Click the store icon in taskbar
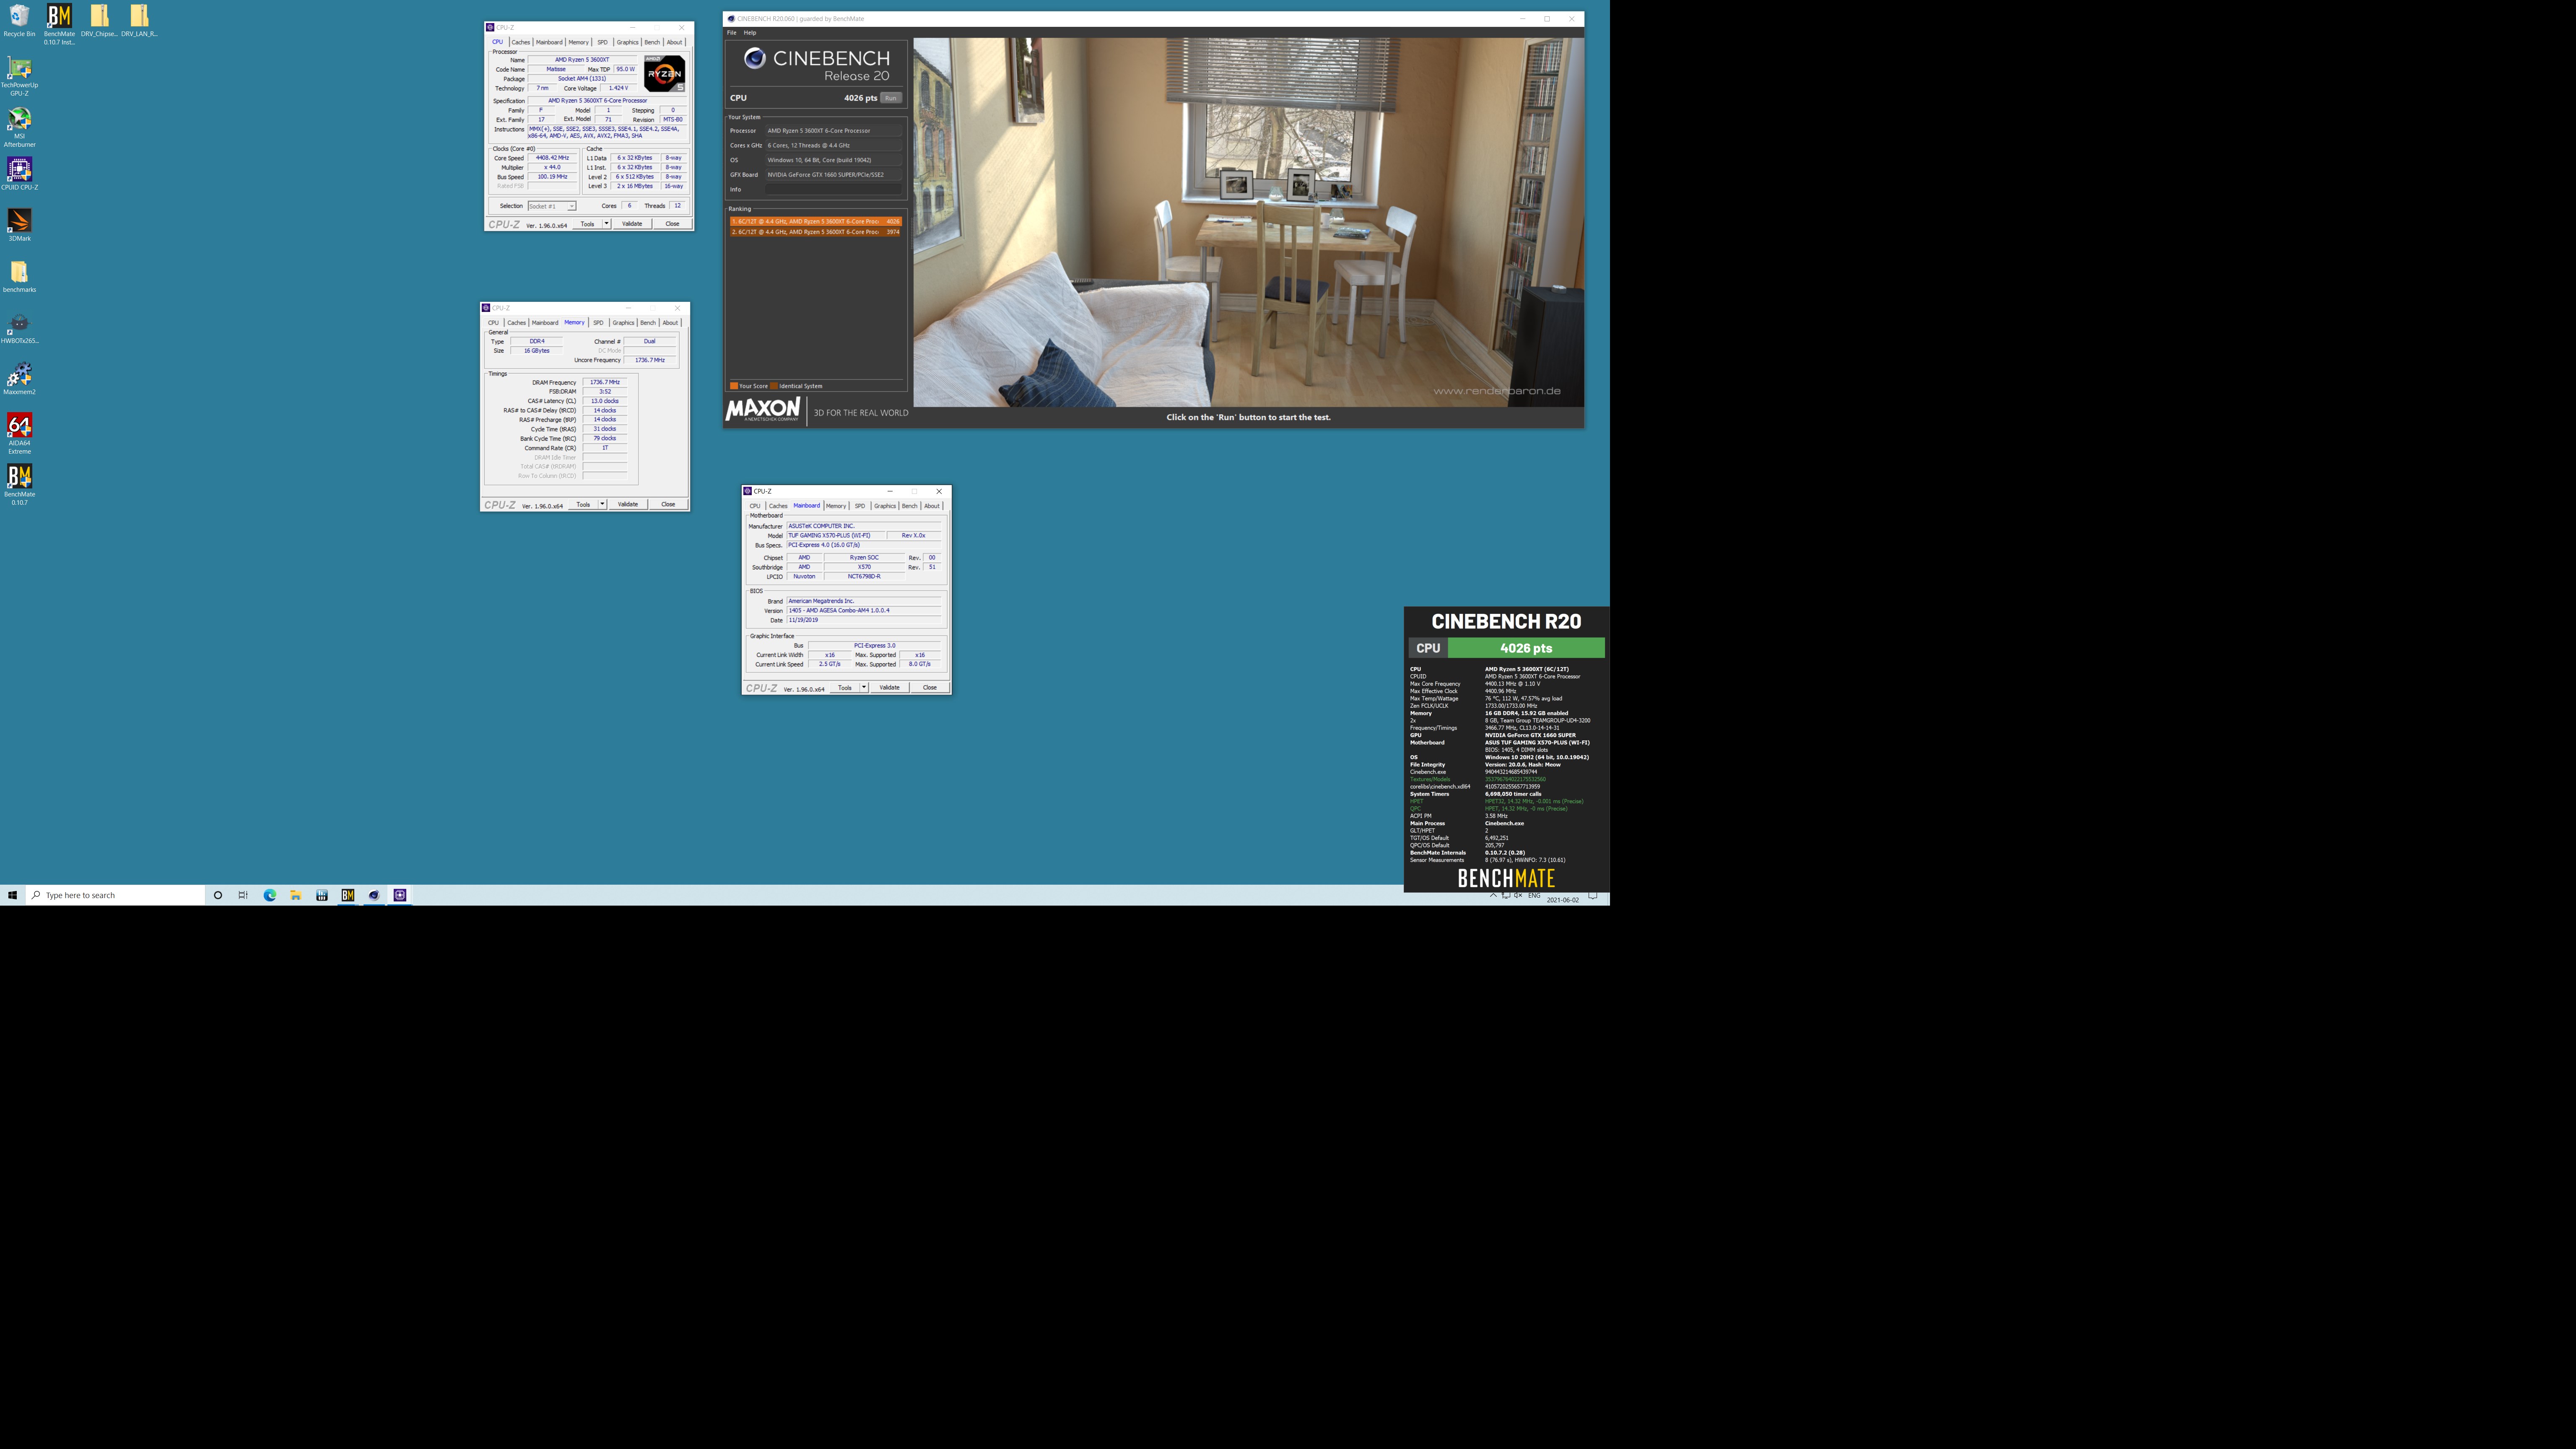The width and height of the screenshot is (2576, 1449). click(322, 895)
